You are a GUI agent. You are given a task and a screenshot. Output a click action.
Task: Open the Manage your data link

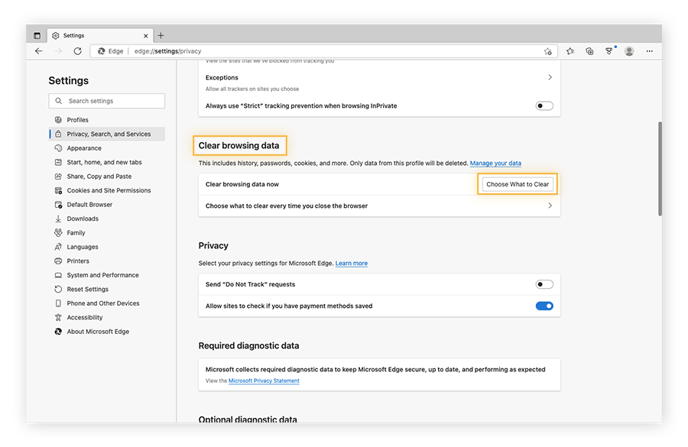[495, 163]
